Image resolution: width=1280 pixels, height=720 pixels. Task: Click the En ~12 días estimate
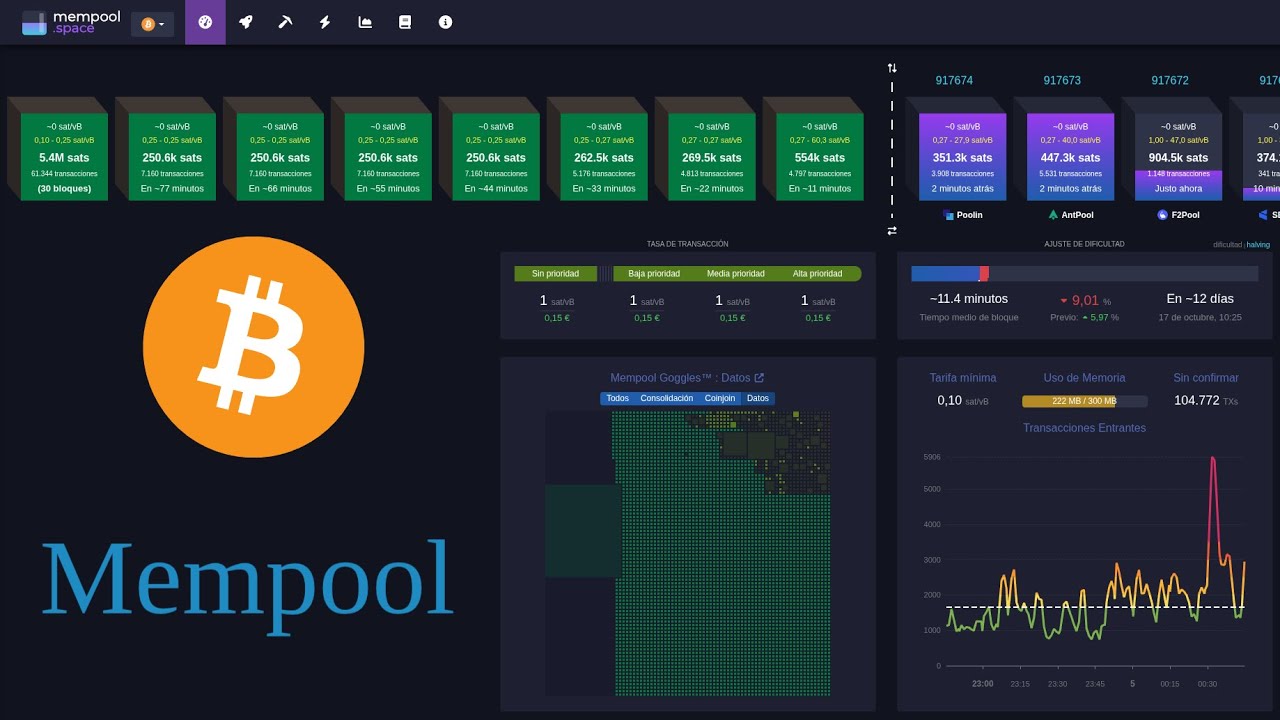click(1200, 299)
